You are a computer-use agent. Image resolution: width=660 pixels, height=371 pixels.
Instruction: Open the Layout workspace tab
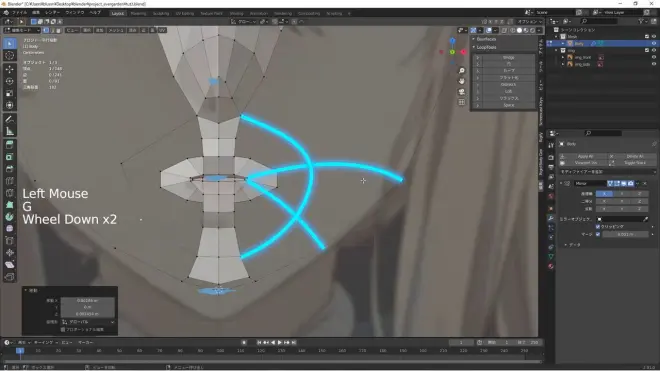(x=118, y=13)
